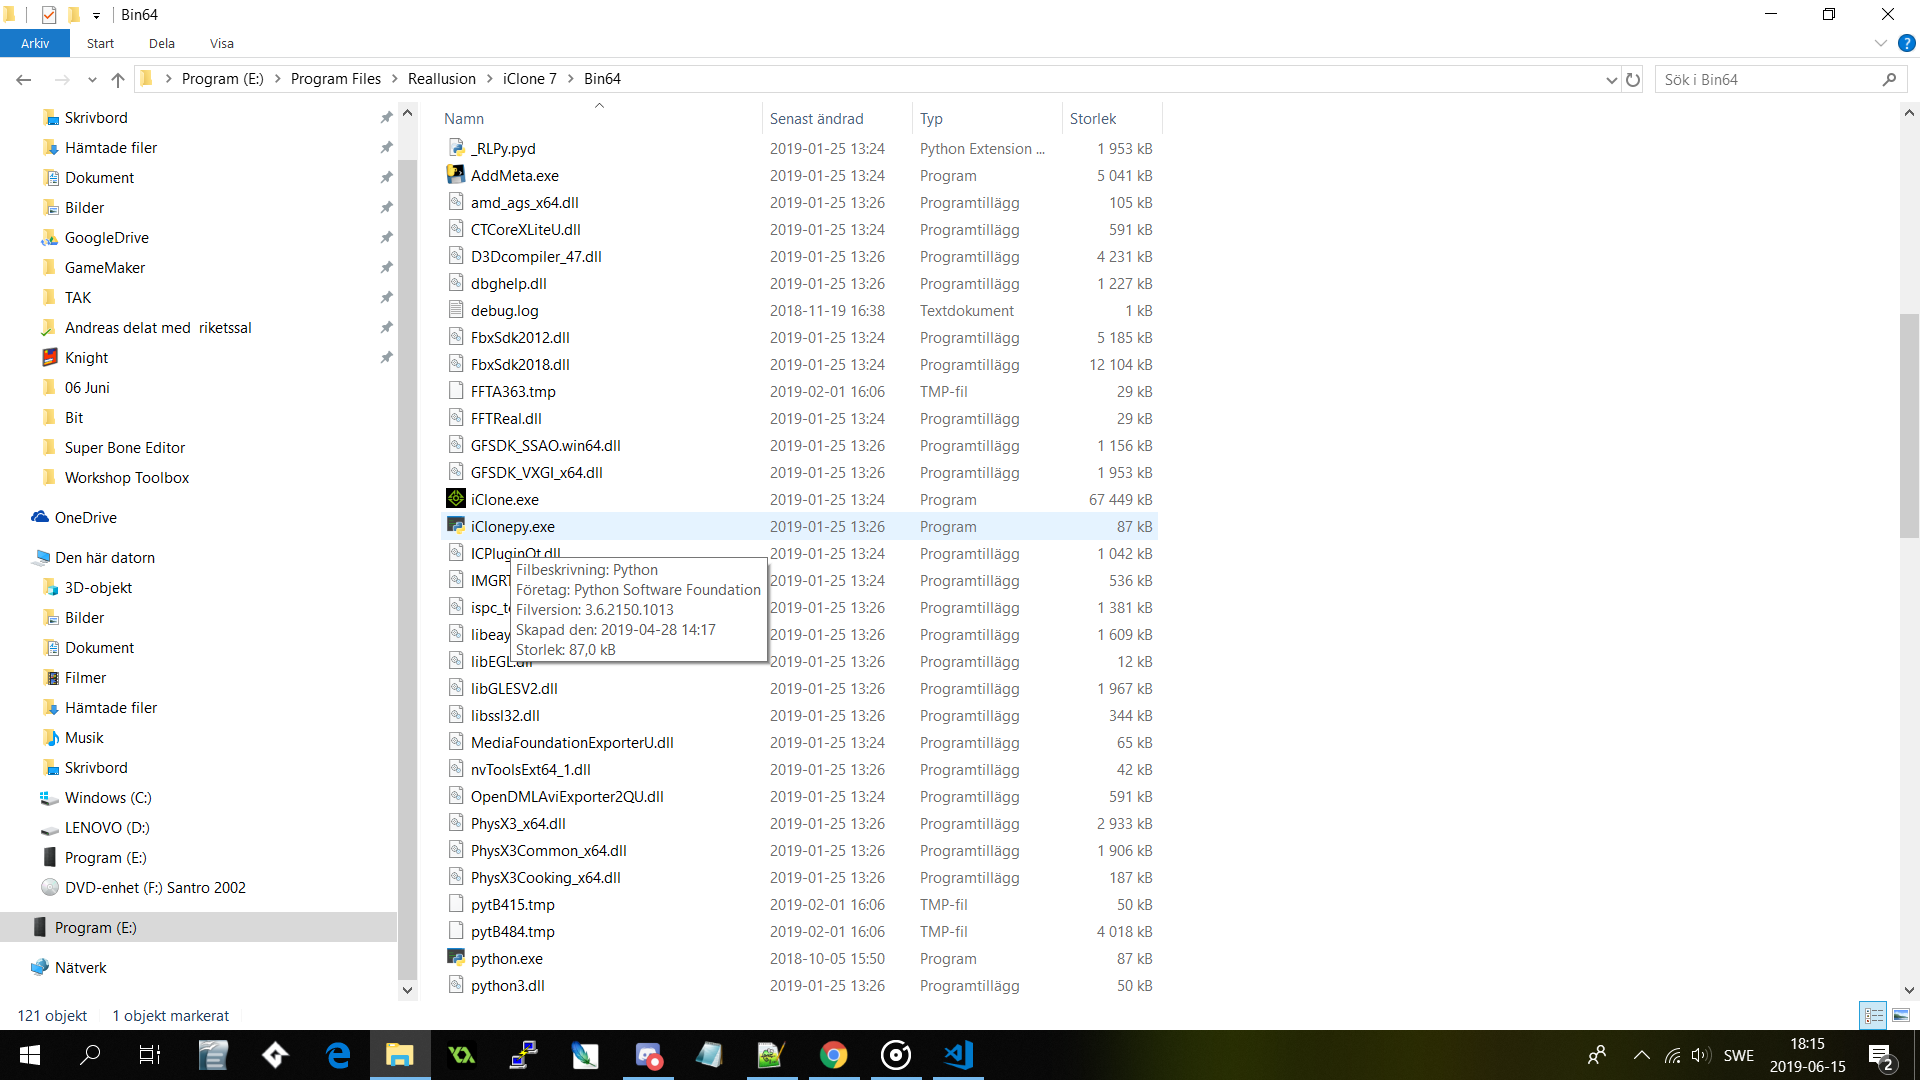Open Windows (C:) drive
Image resolution: width=1920 pixels, height=1080 pixels.
click(x=107, y=797)
